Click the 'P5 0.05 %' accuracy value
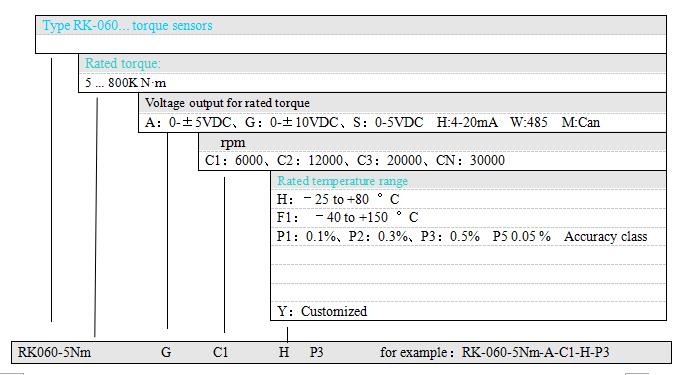 pos(521,236)
